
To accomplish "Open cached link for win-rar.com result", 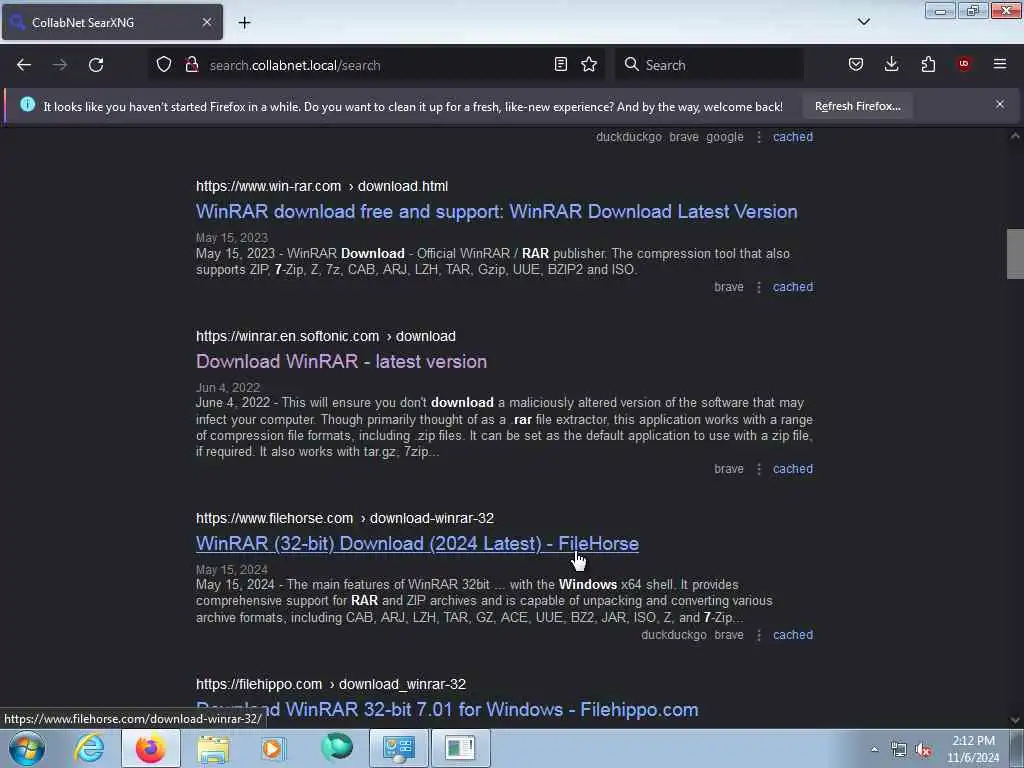I will (793, 287).
